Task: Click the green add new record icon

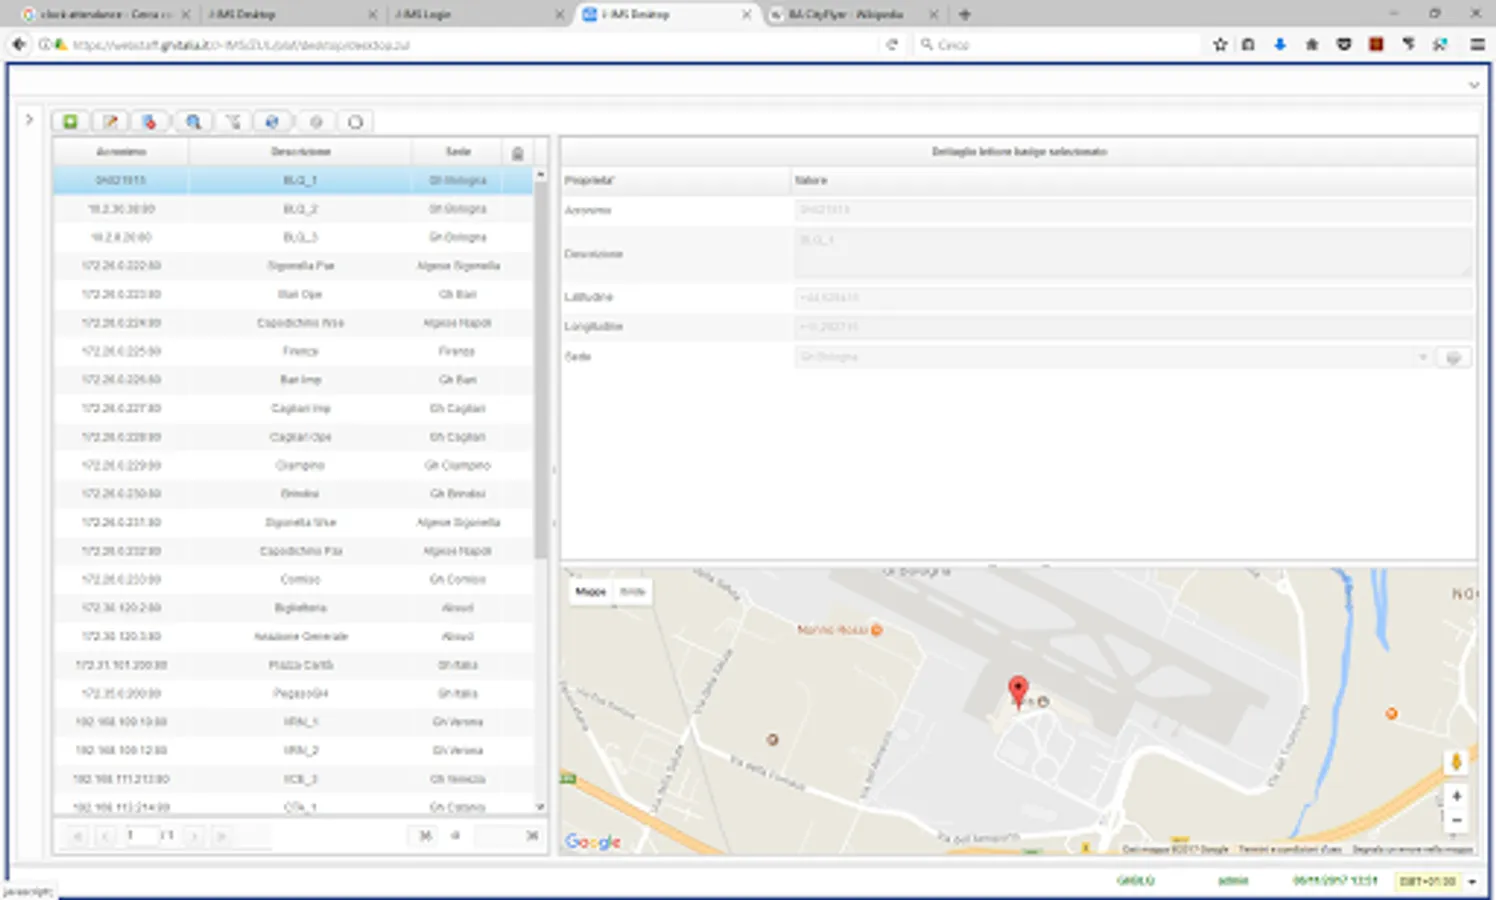Action: coord(70,122)
